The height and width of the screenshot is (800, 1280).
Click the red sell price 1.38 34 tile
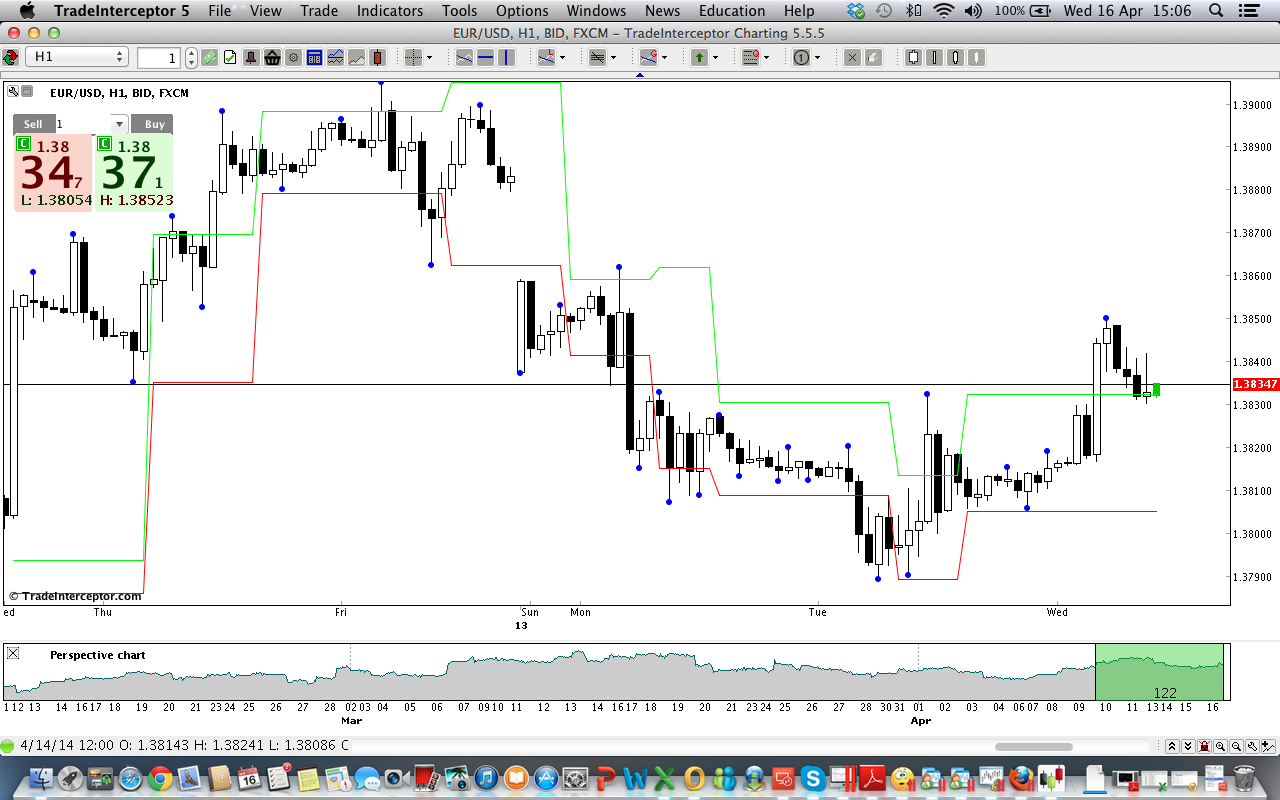[x=52, y=172]
